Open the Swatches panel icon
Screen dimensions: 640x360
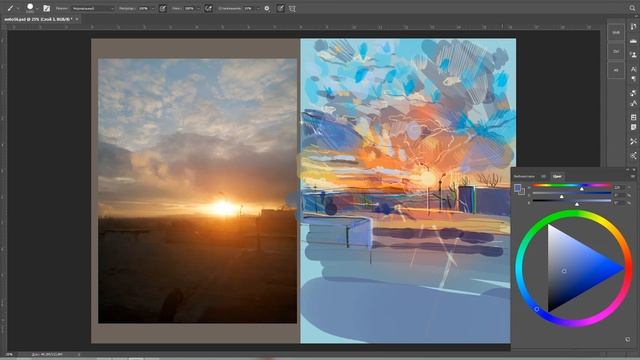[633, 93]
